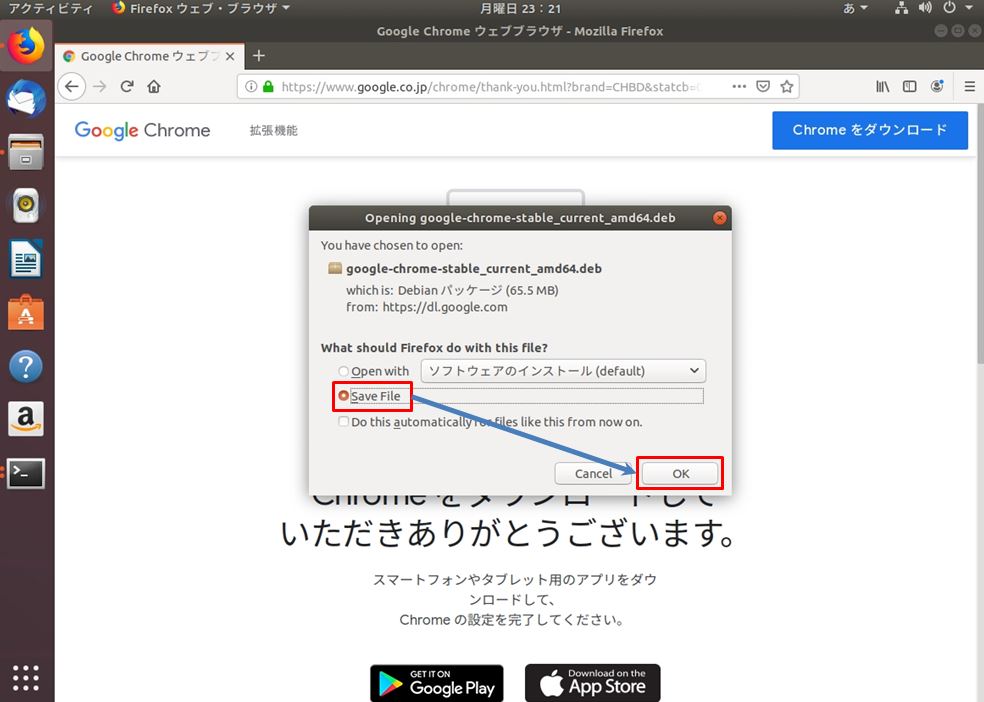Cancel the file download dialog
Screen dimensions: 984x702
point(593,474)
